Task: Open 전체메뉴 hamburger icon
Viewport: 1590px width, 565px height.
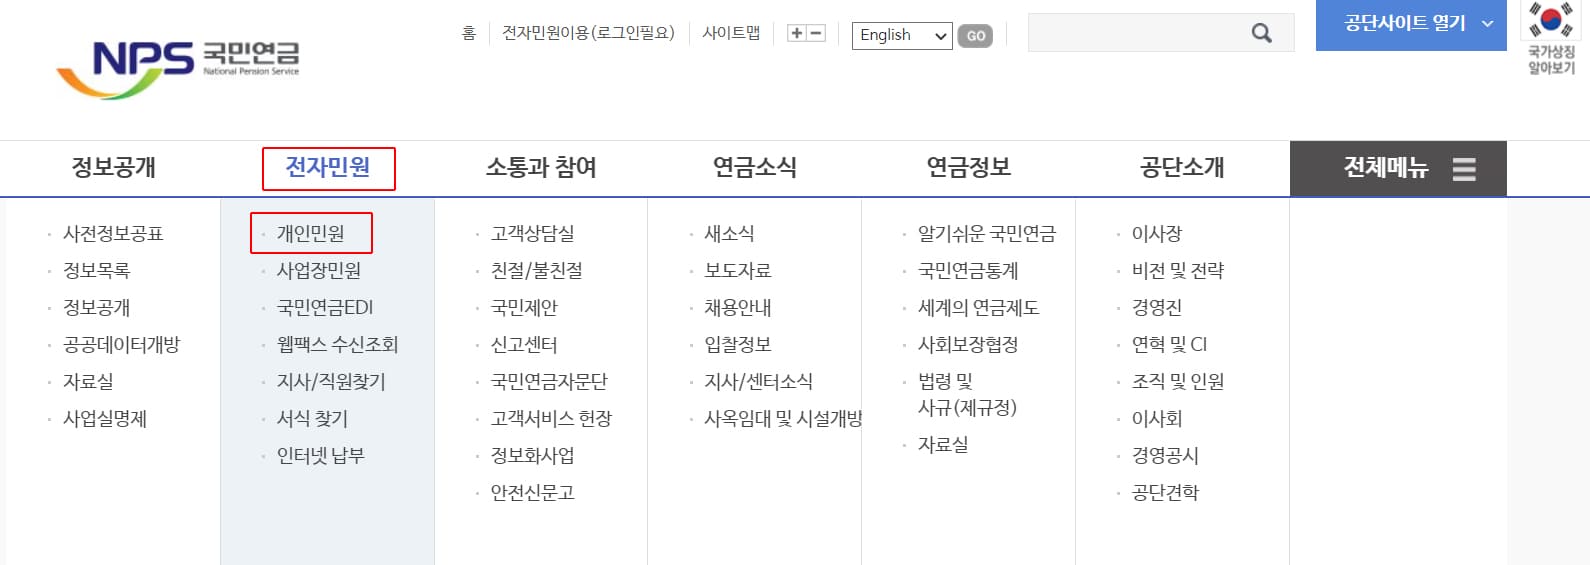Action: pyautogui.click(x=1464, y=169)
